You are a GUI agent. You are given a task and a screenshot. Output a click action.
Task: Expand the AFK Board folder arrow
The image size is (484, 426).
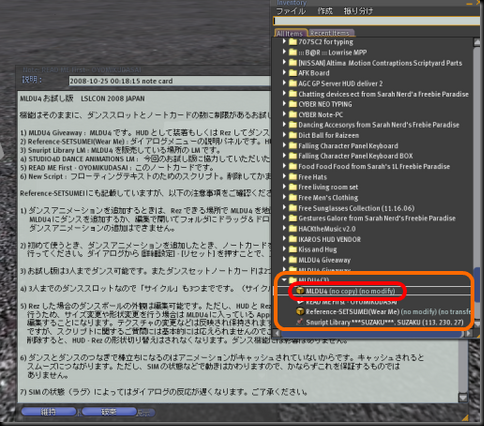coord(284,72)
